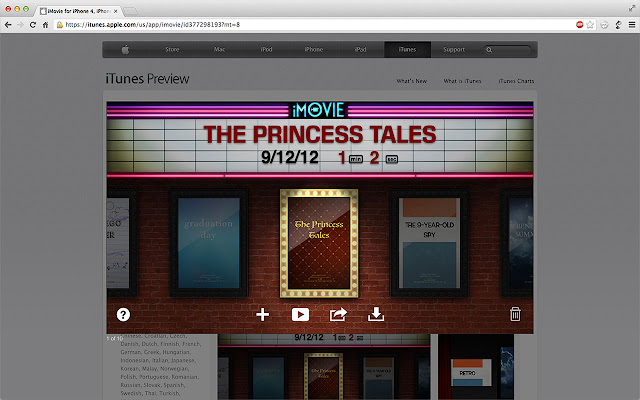The image size is (640, 400).
Task: Click the Retro screenshot thumbnail
Action: [476, 367]
